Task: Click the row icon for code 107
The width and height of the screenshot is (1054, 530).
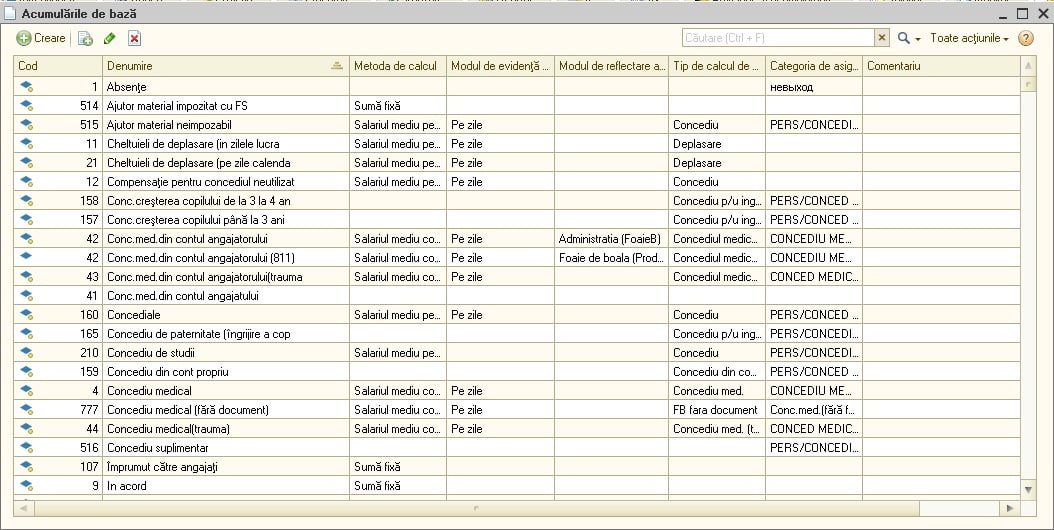Action: pyautogui.click(x=27, y=466)
